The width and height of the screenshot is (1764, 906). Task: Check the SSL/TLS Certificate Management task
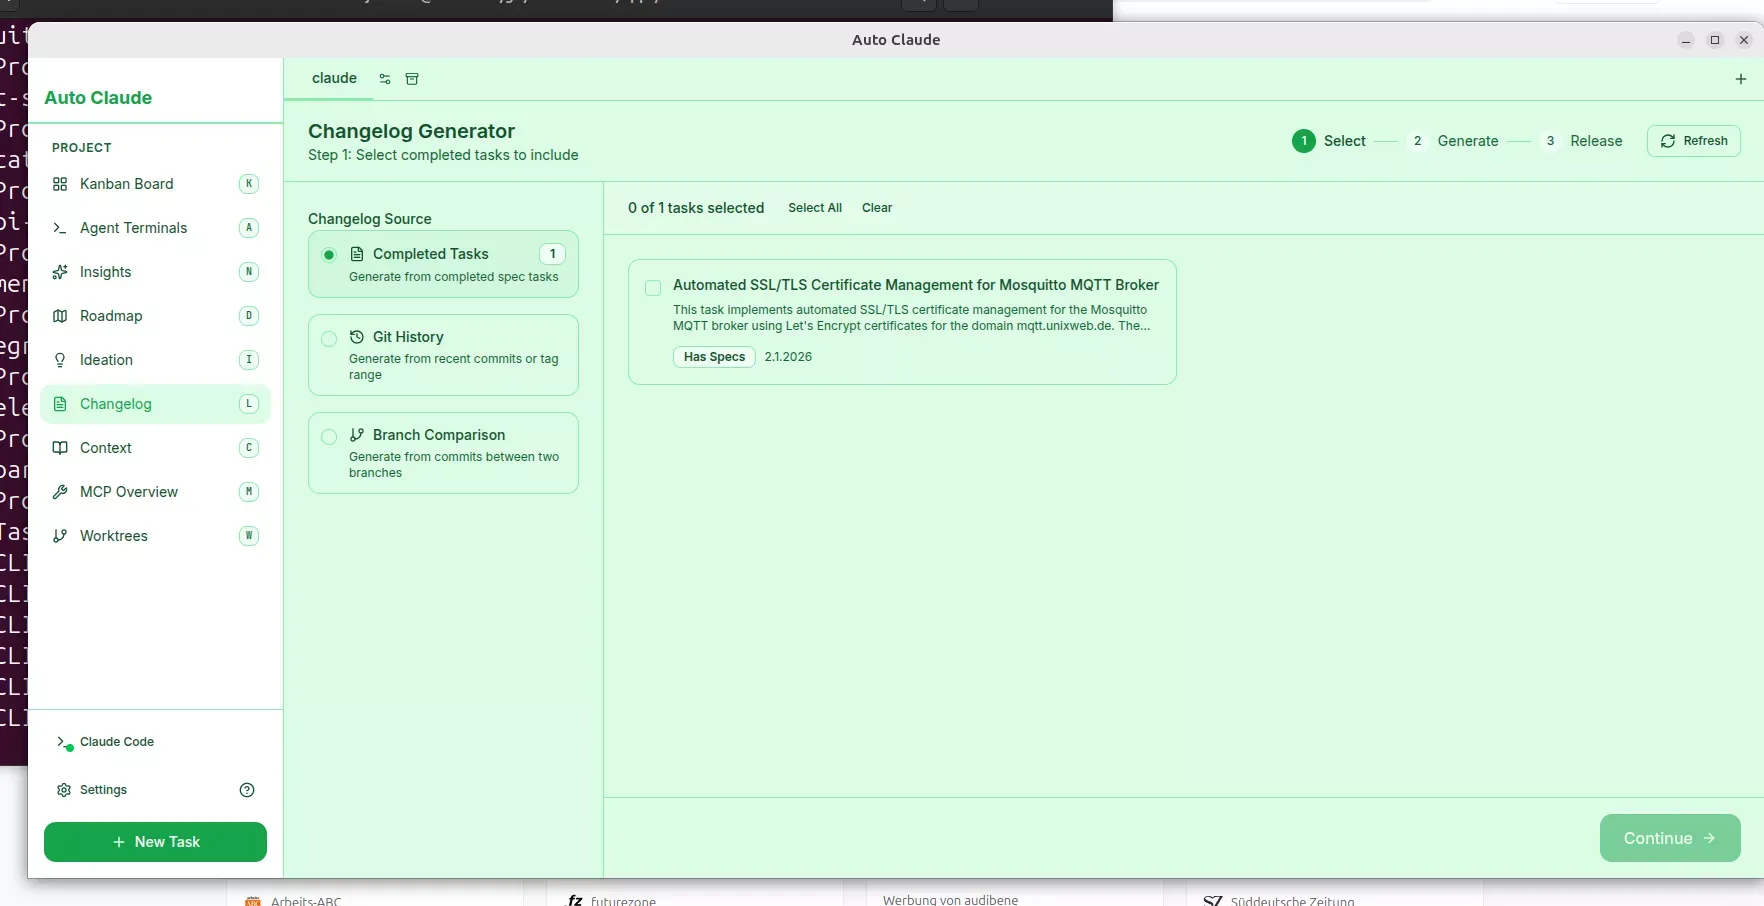pos(652,288)
